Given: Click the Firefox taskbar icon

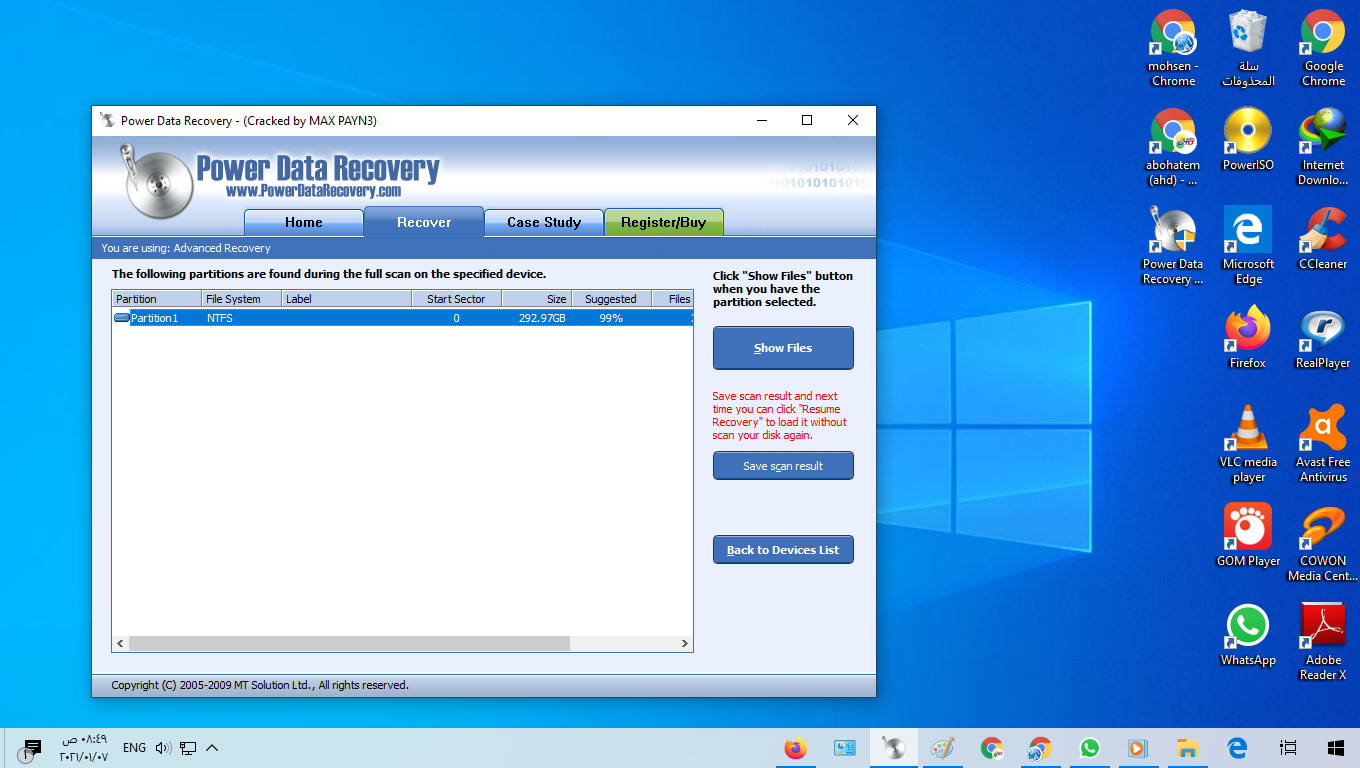Looking at the screenshot, I should 796,748.
